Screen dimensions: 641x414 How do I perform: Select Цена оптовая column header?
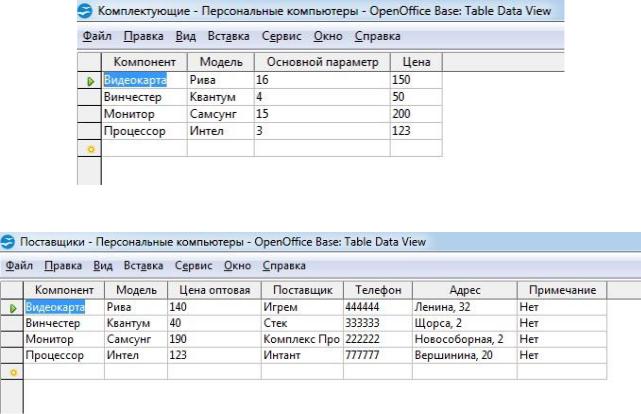pyautogui.click(x=214, y=290)
